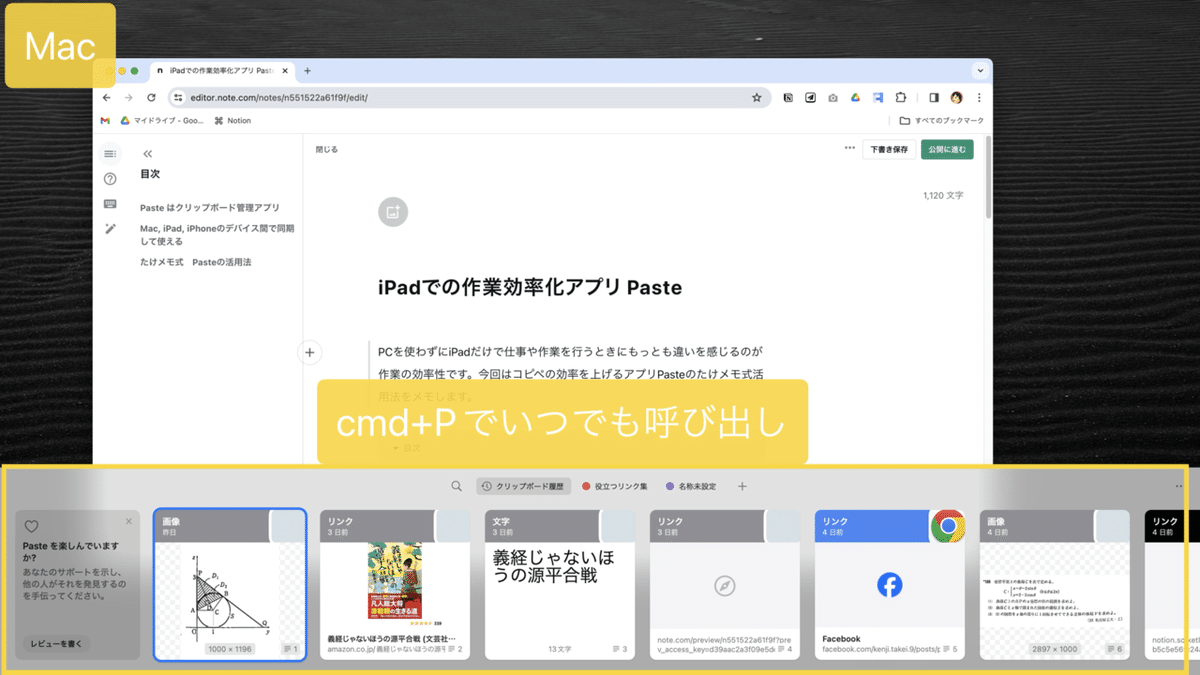Select the geometry diagram image clip
Screen dimensions: 1200x675
pyautogui.click(x=230, y=585)
